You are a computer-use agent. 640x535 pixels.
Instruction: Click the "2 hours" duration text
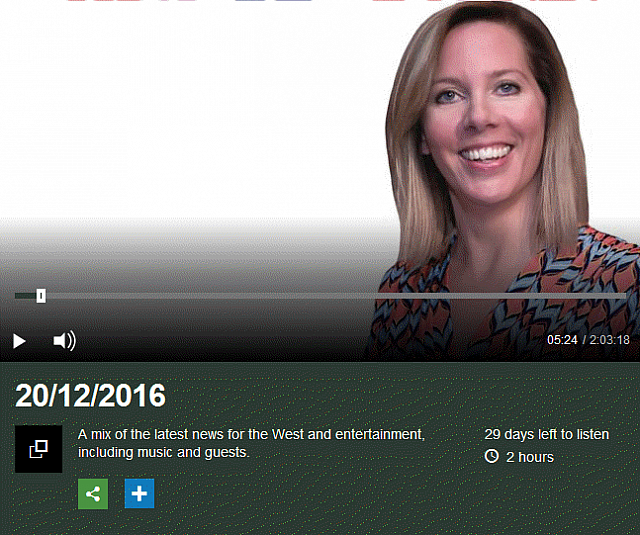point(529,457)
